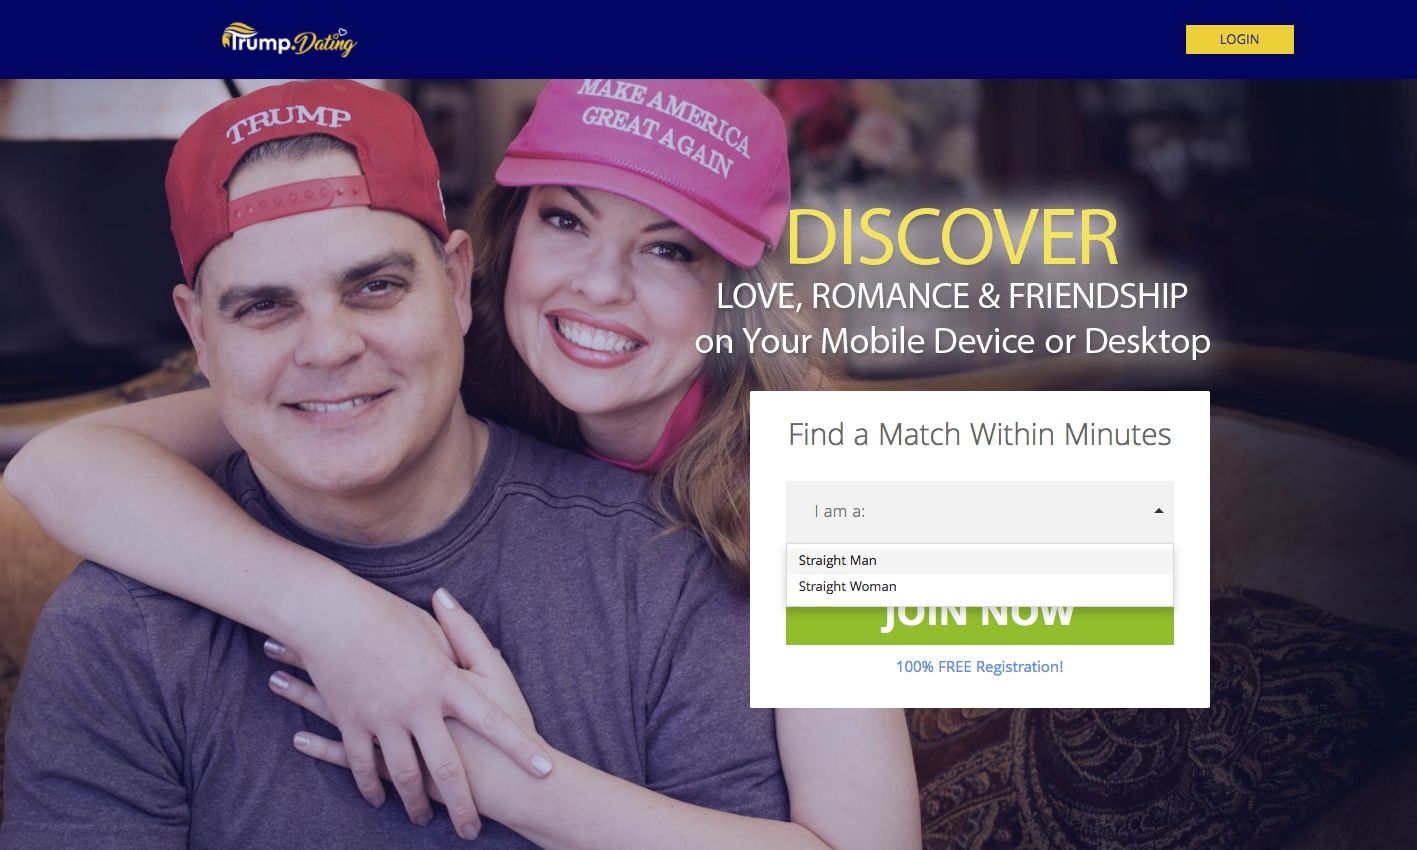Screen dimensions: 1417x850
Task: Click 'on Your Mobile Device or Desktop' text
Action: pos(952,341)
